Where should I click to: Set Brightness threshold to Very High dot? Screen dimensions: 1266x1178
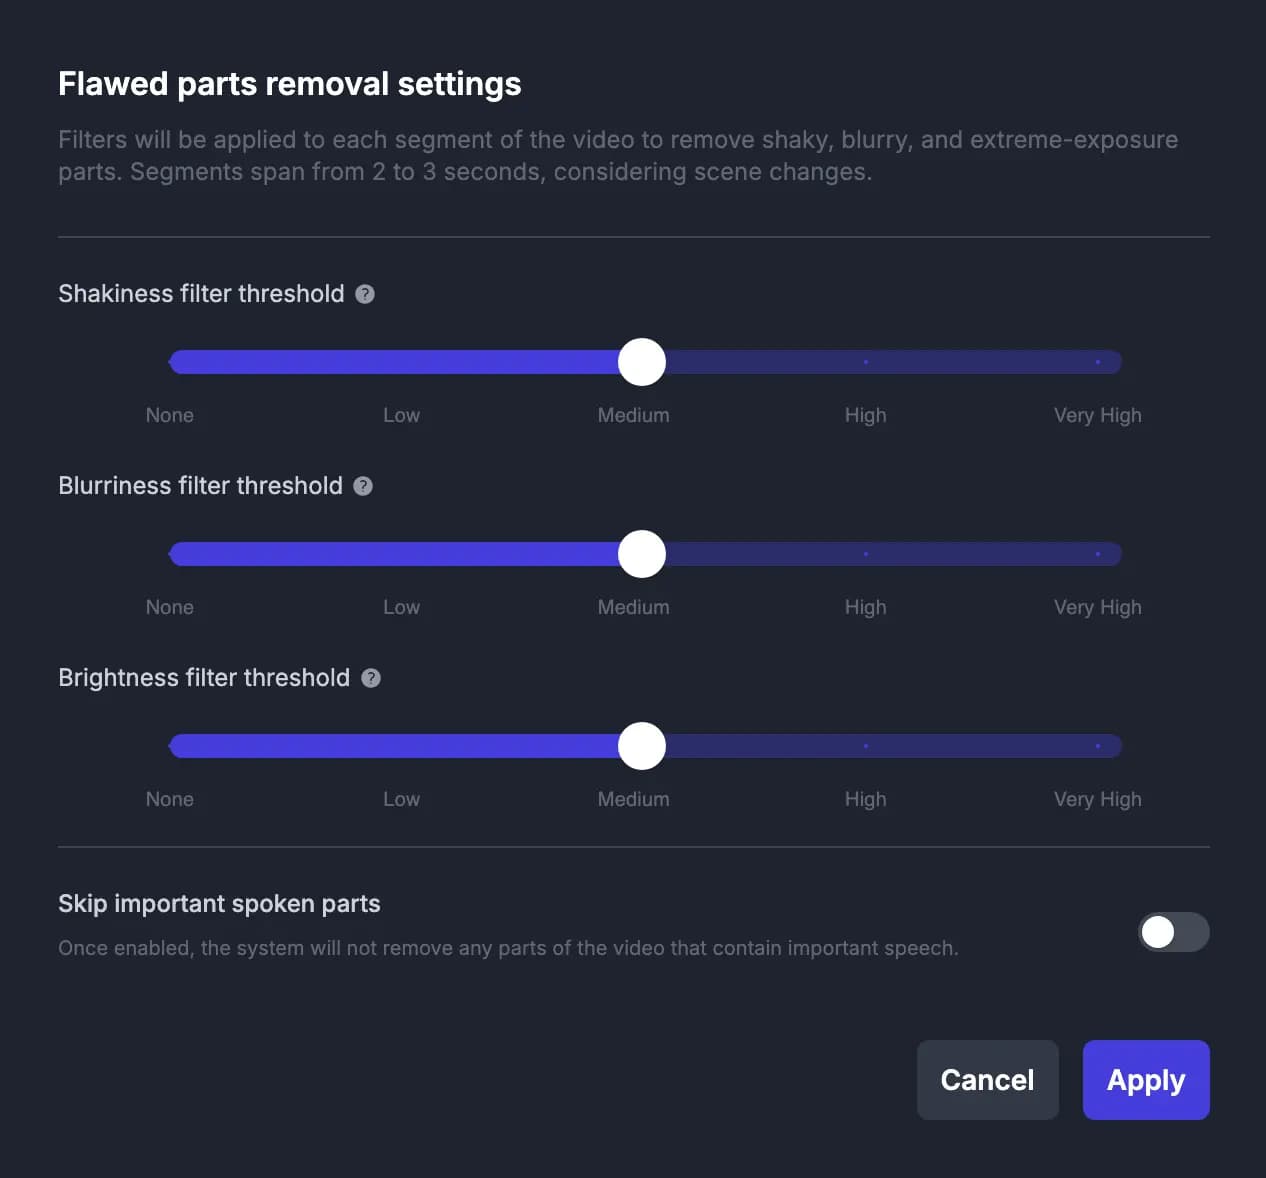[1097, 746]
